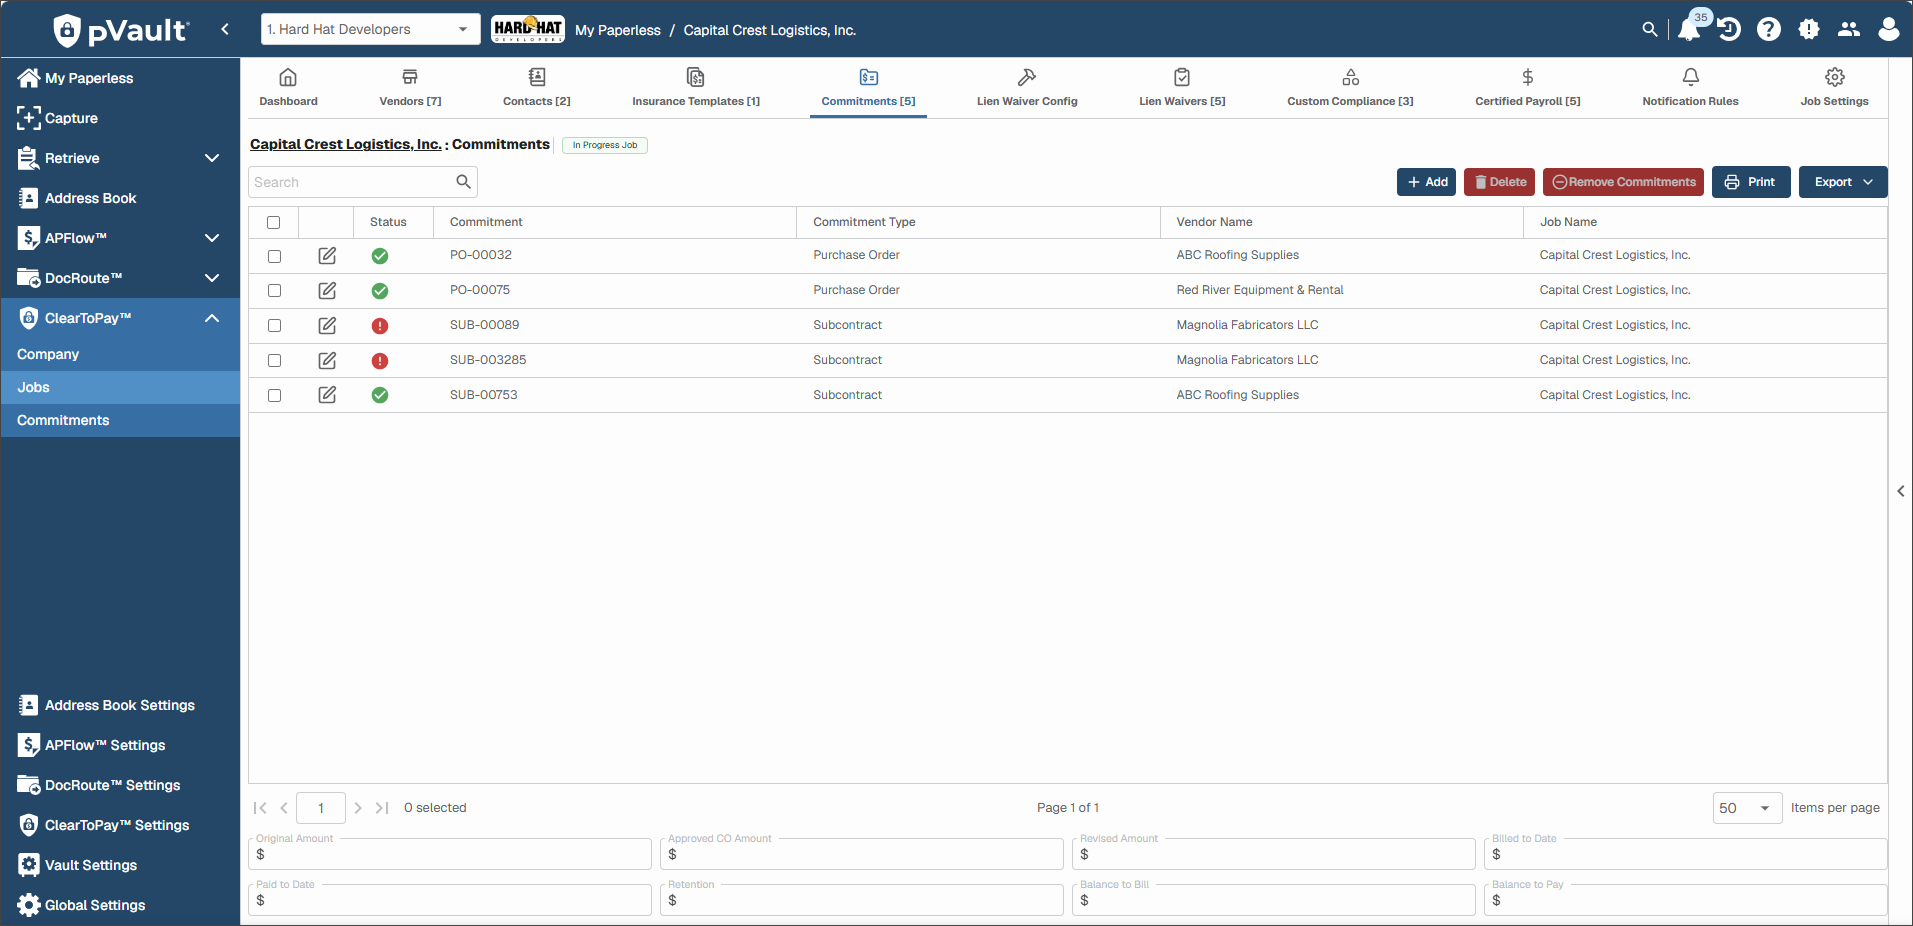
Task: Open the settings gear in top bar
Action: pyautogui.click(x=1809, y=29)
